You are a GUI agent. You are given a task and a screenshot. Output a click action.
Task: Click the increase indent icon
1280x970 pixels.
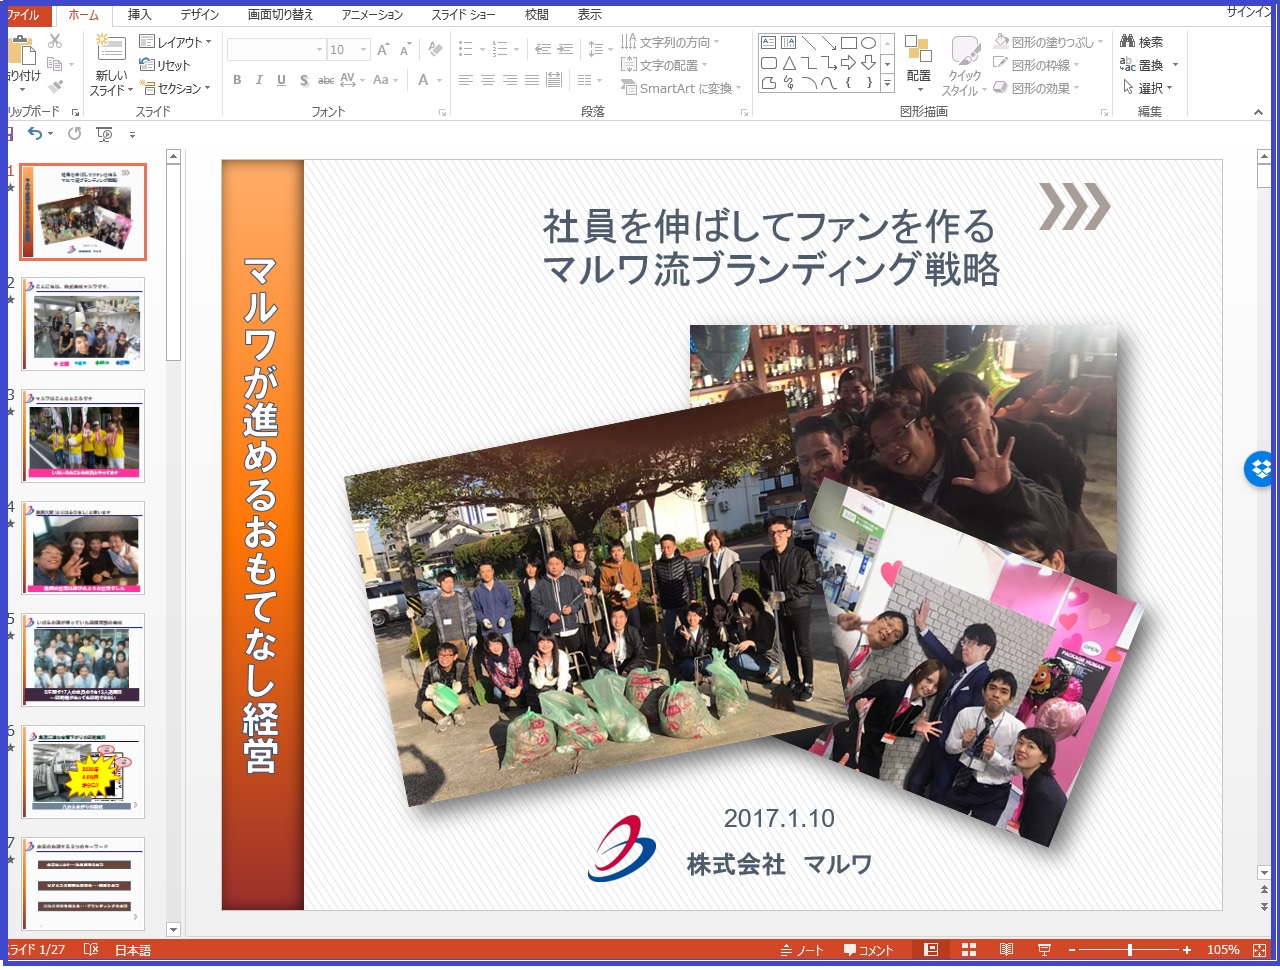tap(565, 49)
